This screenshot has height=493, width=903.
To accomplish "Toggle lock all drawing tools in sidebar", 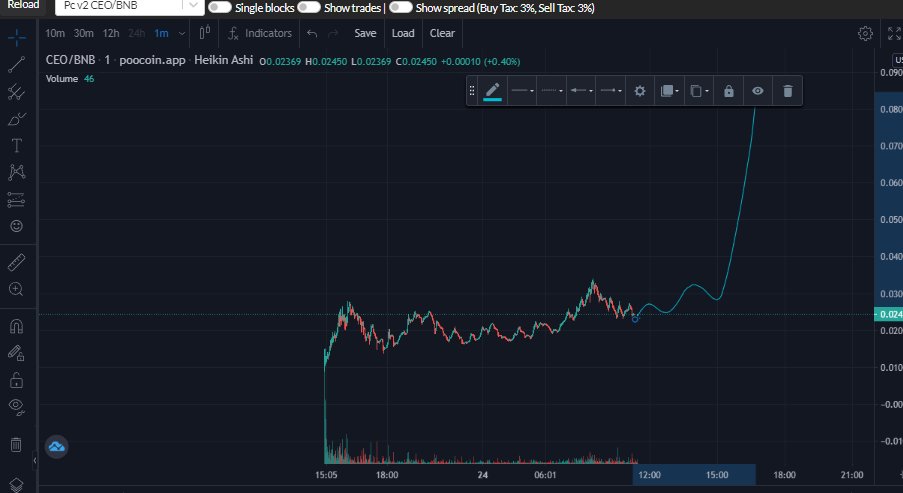I will click(x=17, y=380).
